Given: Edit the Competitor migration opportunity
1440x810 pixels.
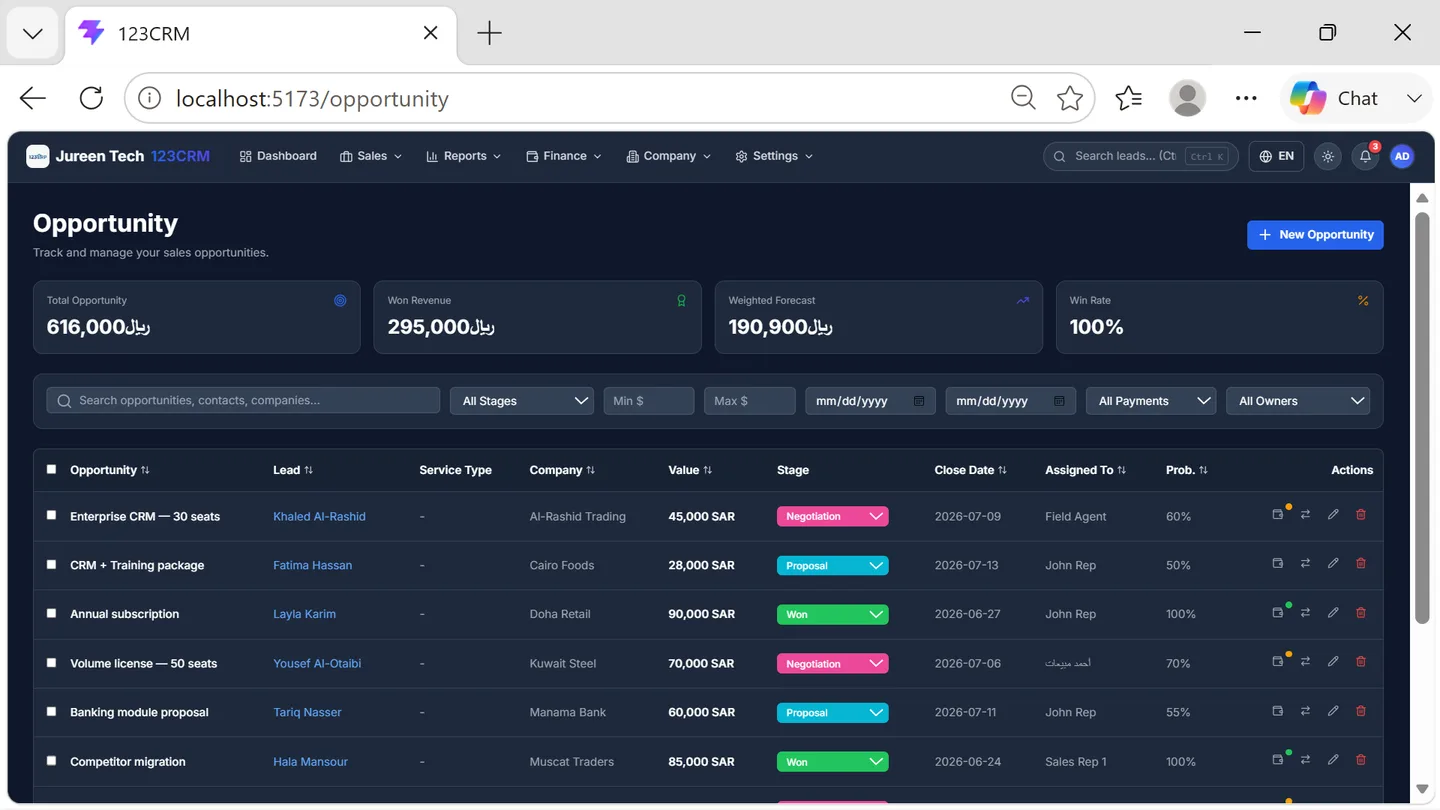Looking at the screenshot, I should pyautogui.click(x=1333, y=760).
